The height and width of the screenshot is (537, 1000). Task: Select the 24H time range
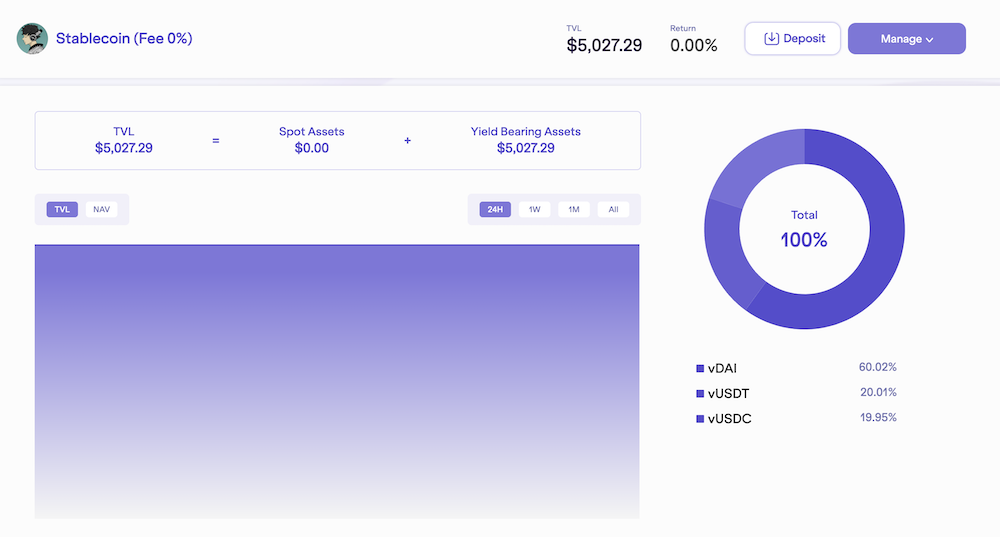(x=494, y=210)
